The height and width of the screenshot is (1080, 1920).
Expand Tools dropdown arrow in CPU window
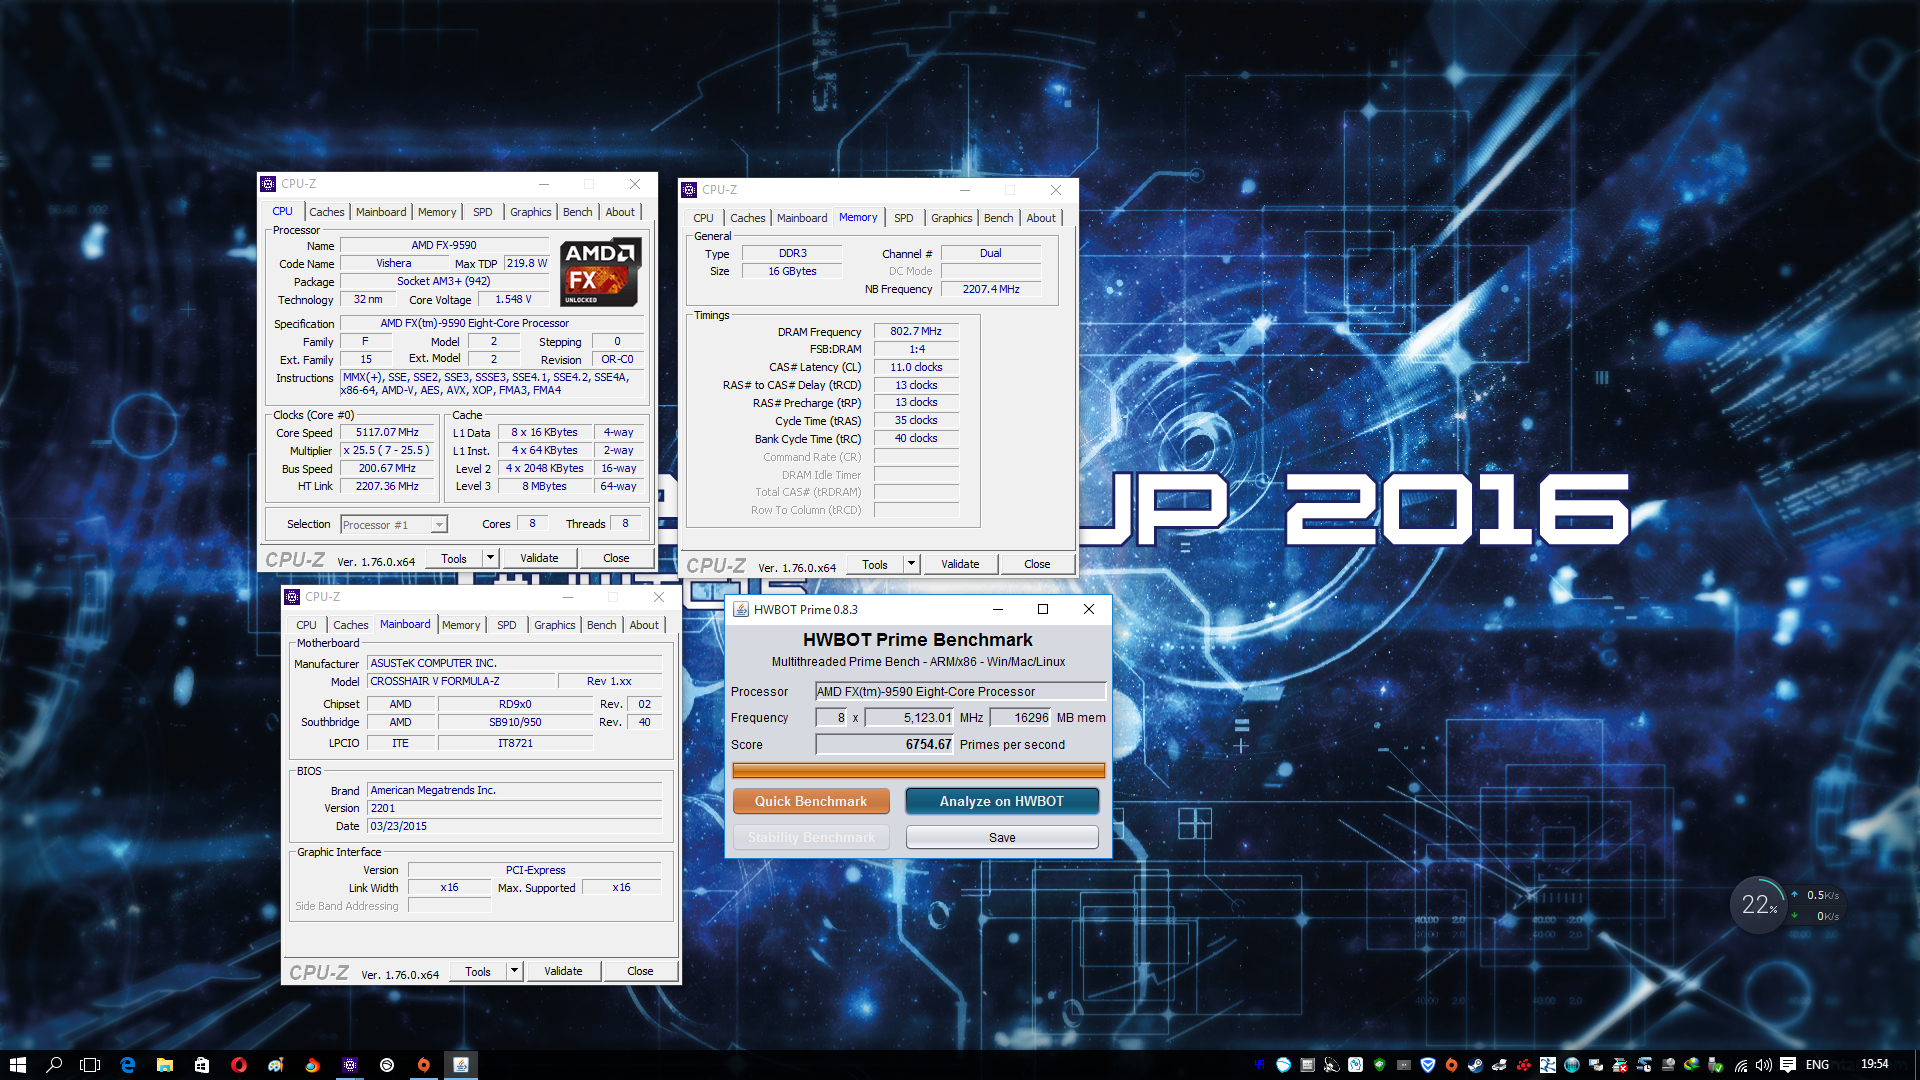pyautogui.click(x=490, y=558)
